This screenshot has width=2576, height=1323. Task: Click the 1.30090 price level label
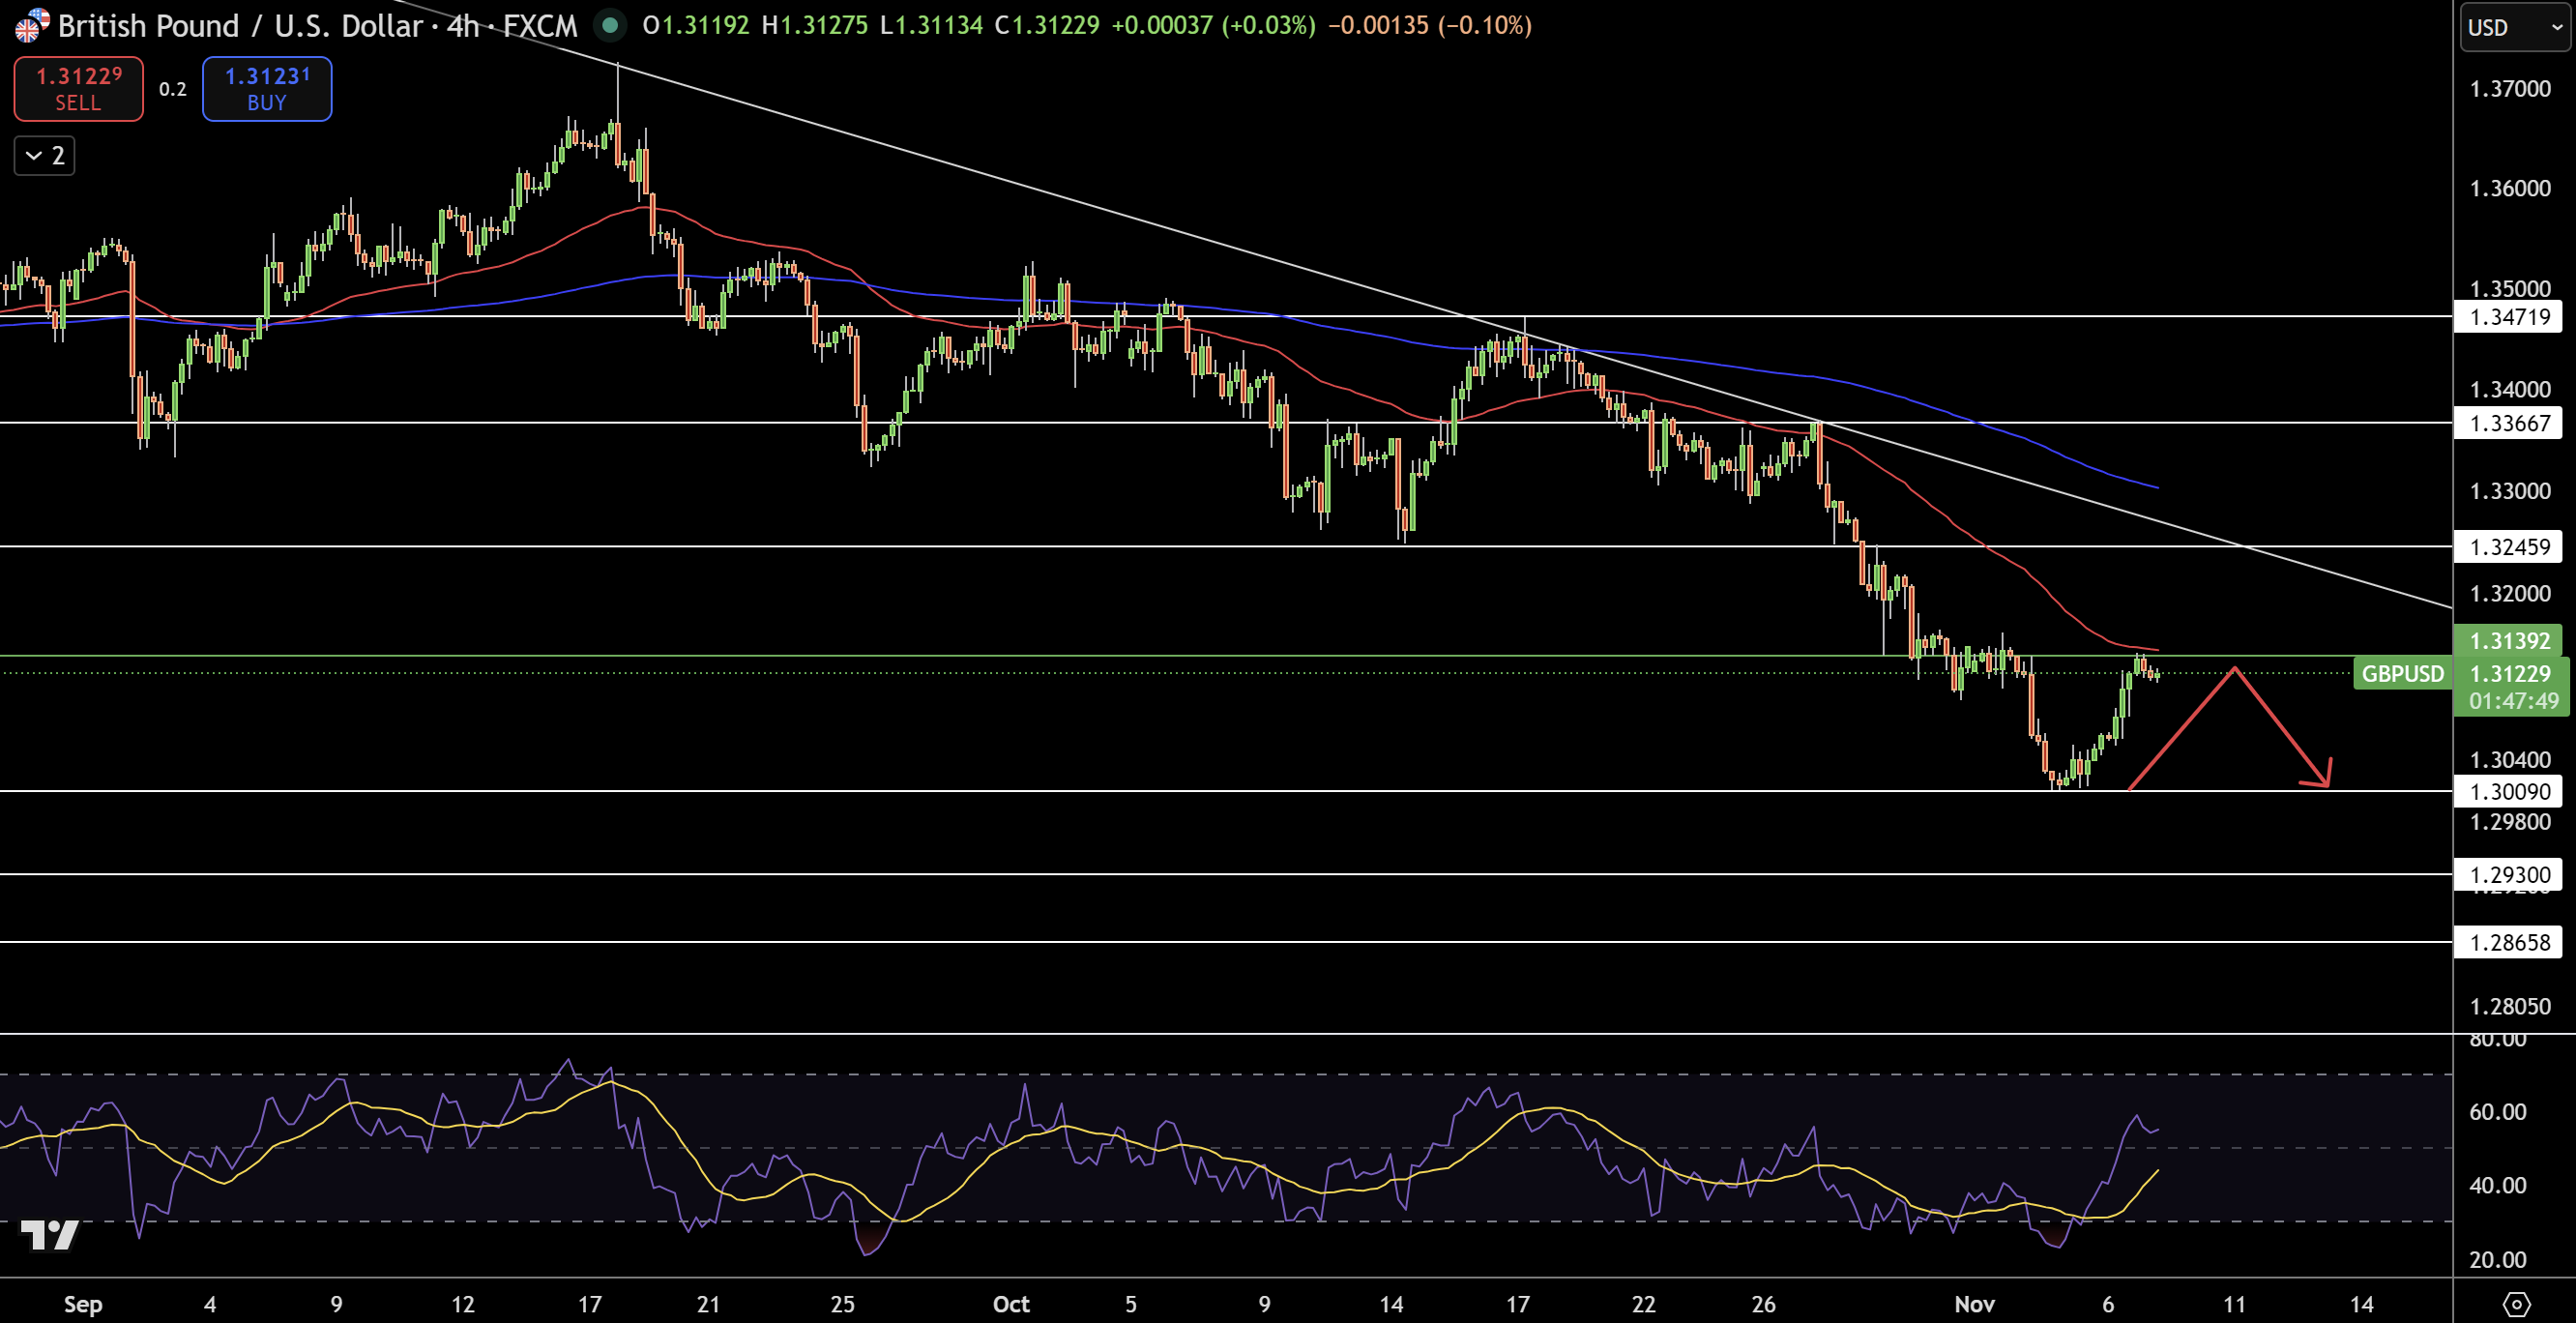pyautogui.click(x=2512, y=791)
